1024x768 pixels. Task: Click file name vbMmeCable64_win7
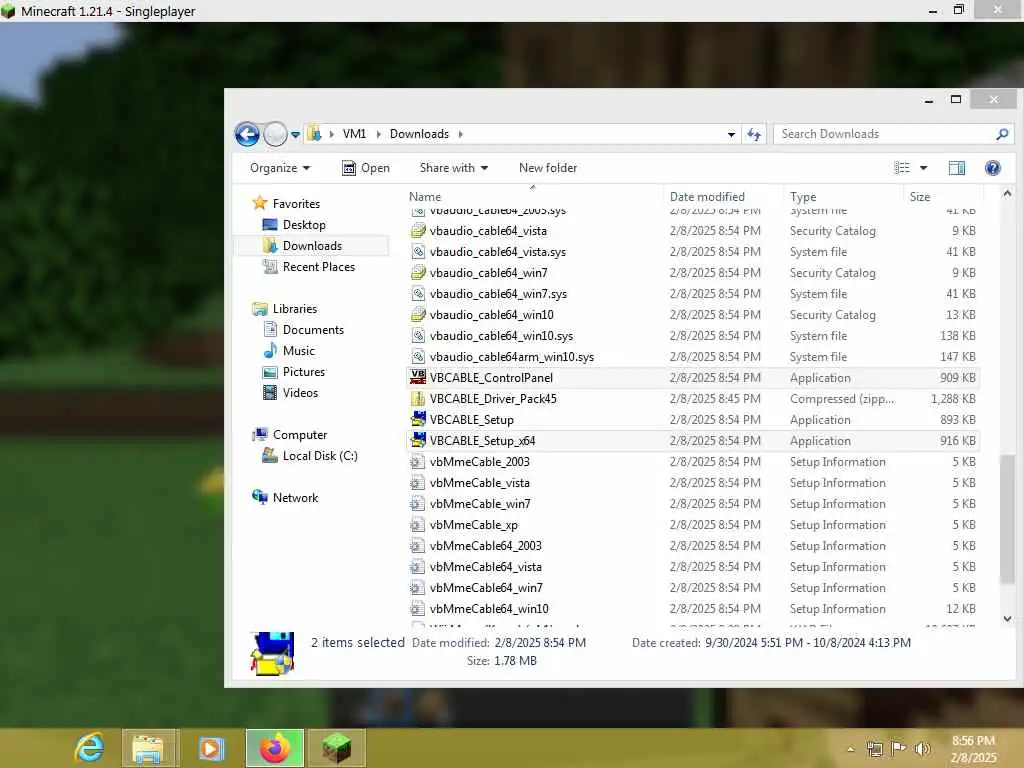click(x=486, y=588)
